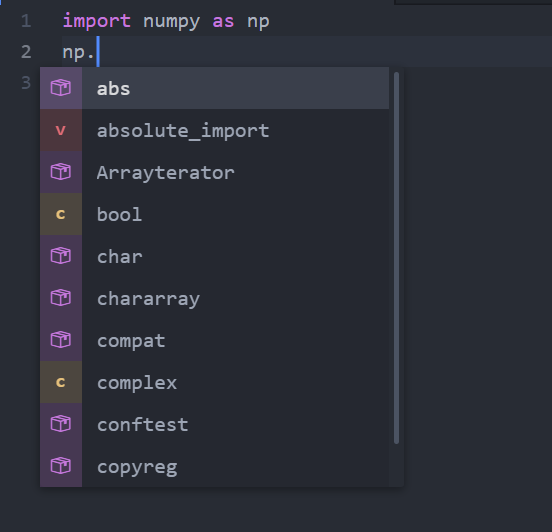Image resolution: width=552 pixels, height=532 pixels.
Task: Click the package icon next to chararray
Action: (x=61, y=298)
